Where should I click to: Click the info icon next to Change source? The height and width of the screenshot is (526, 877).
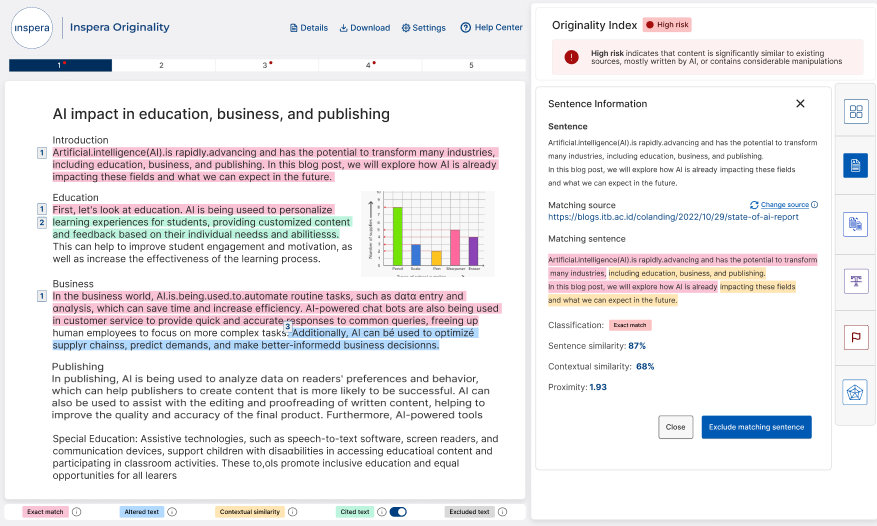pyautogui.click(x=814, y=205)
